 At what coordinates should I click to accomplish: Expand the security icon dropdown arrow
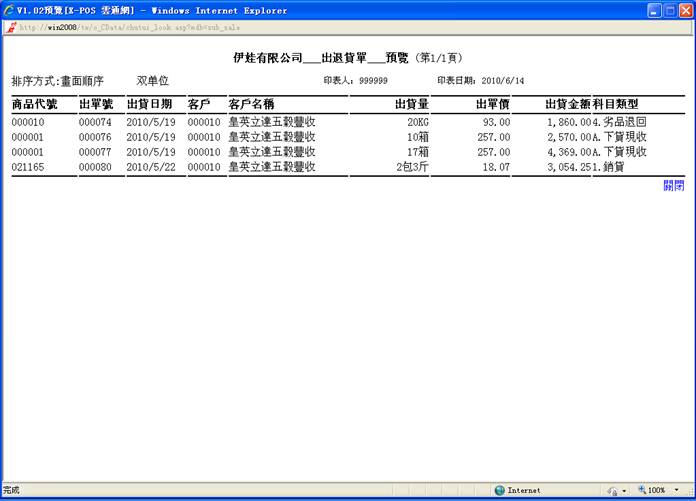coord(624,491)
